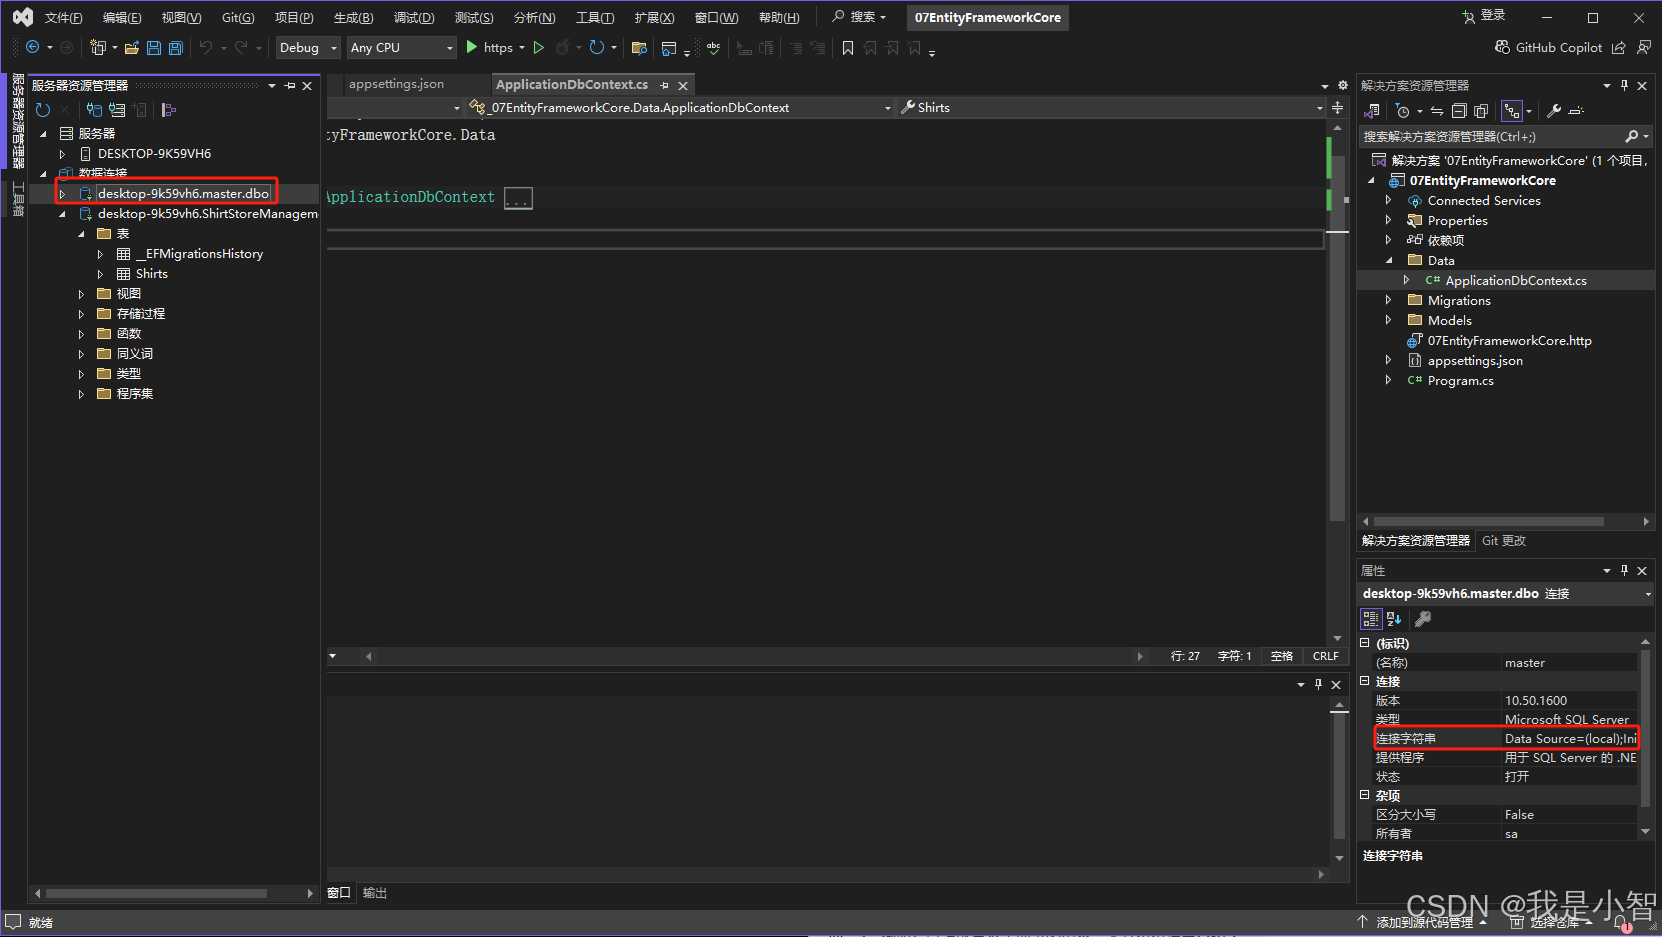Viewport: 1662px width, 937px height.
Task: Click the bookmark icon in toolbar
Action: pos(848,47)
